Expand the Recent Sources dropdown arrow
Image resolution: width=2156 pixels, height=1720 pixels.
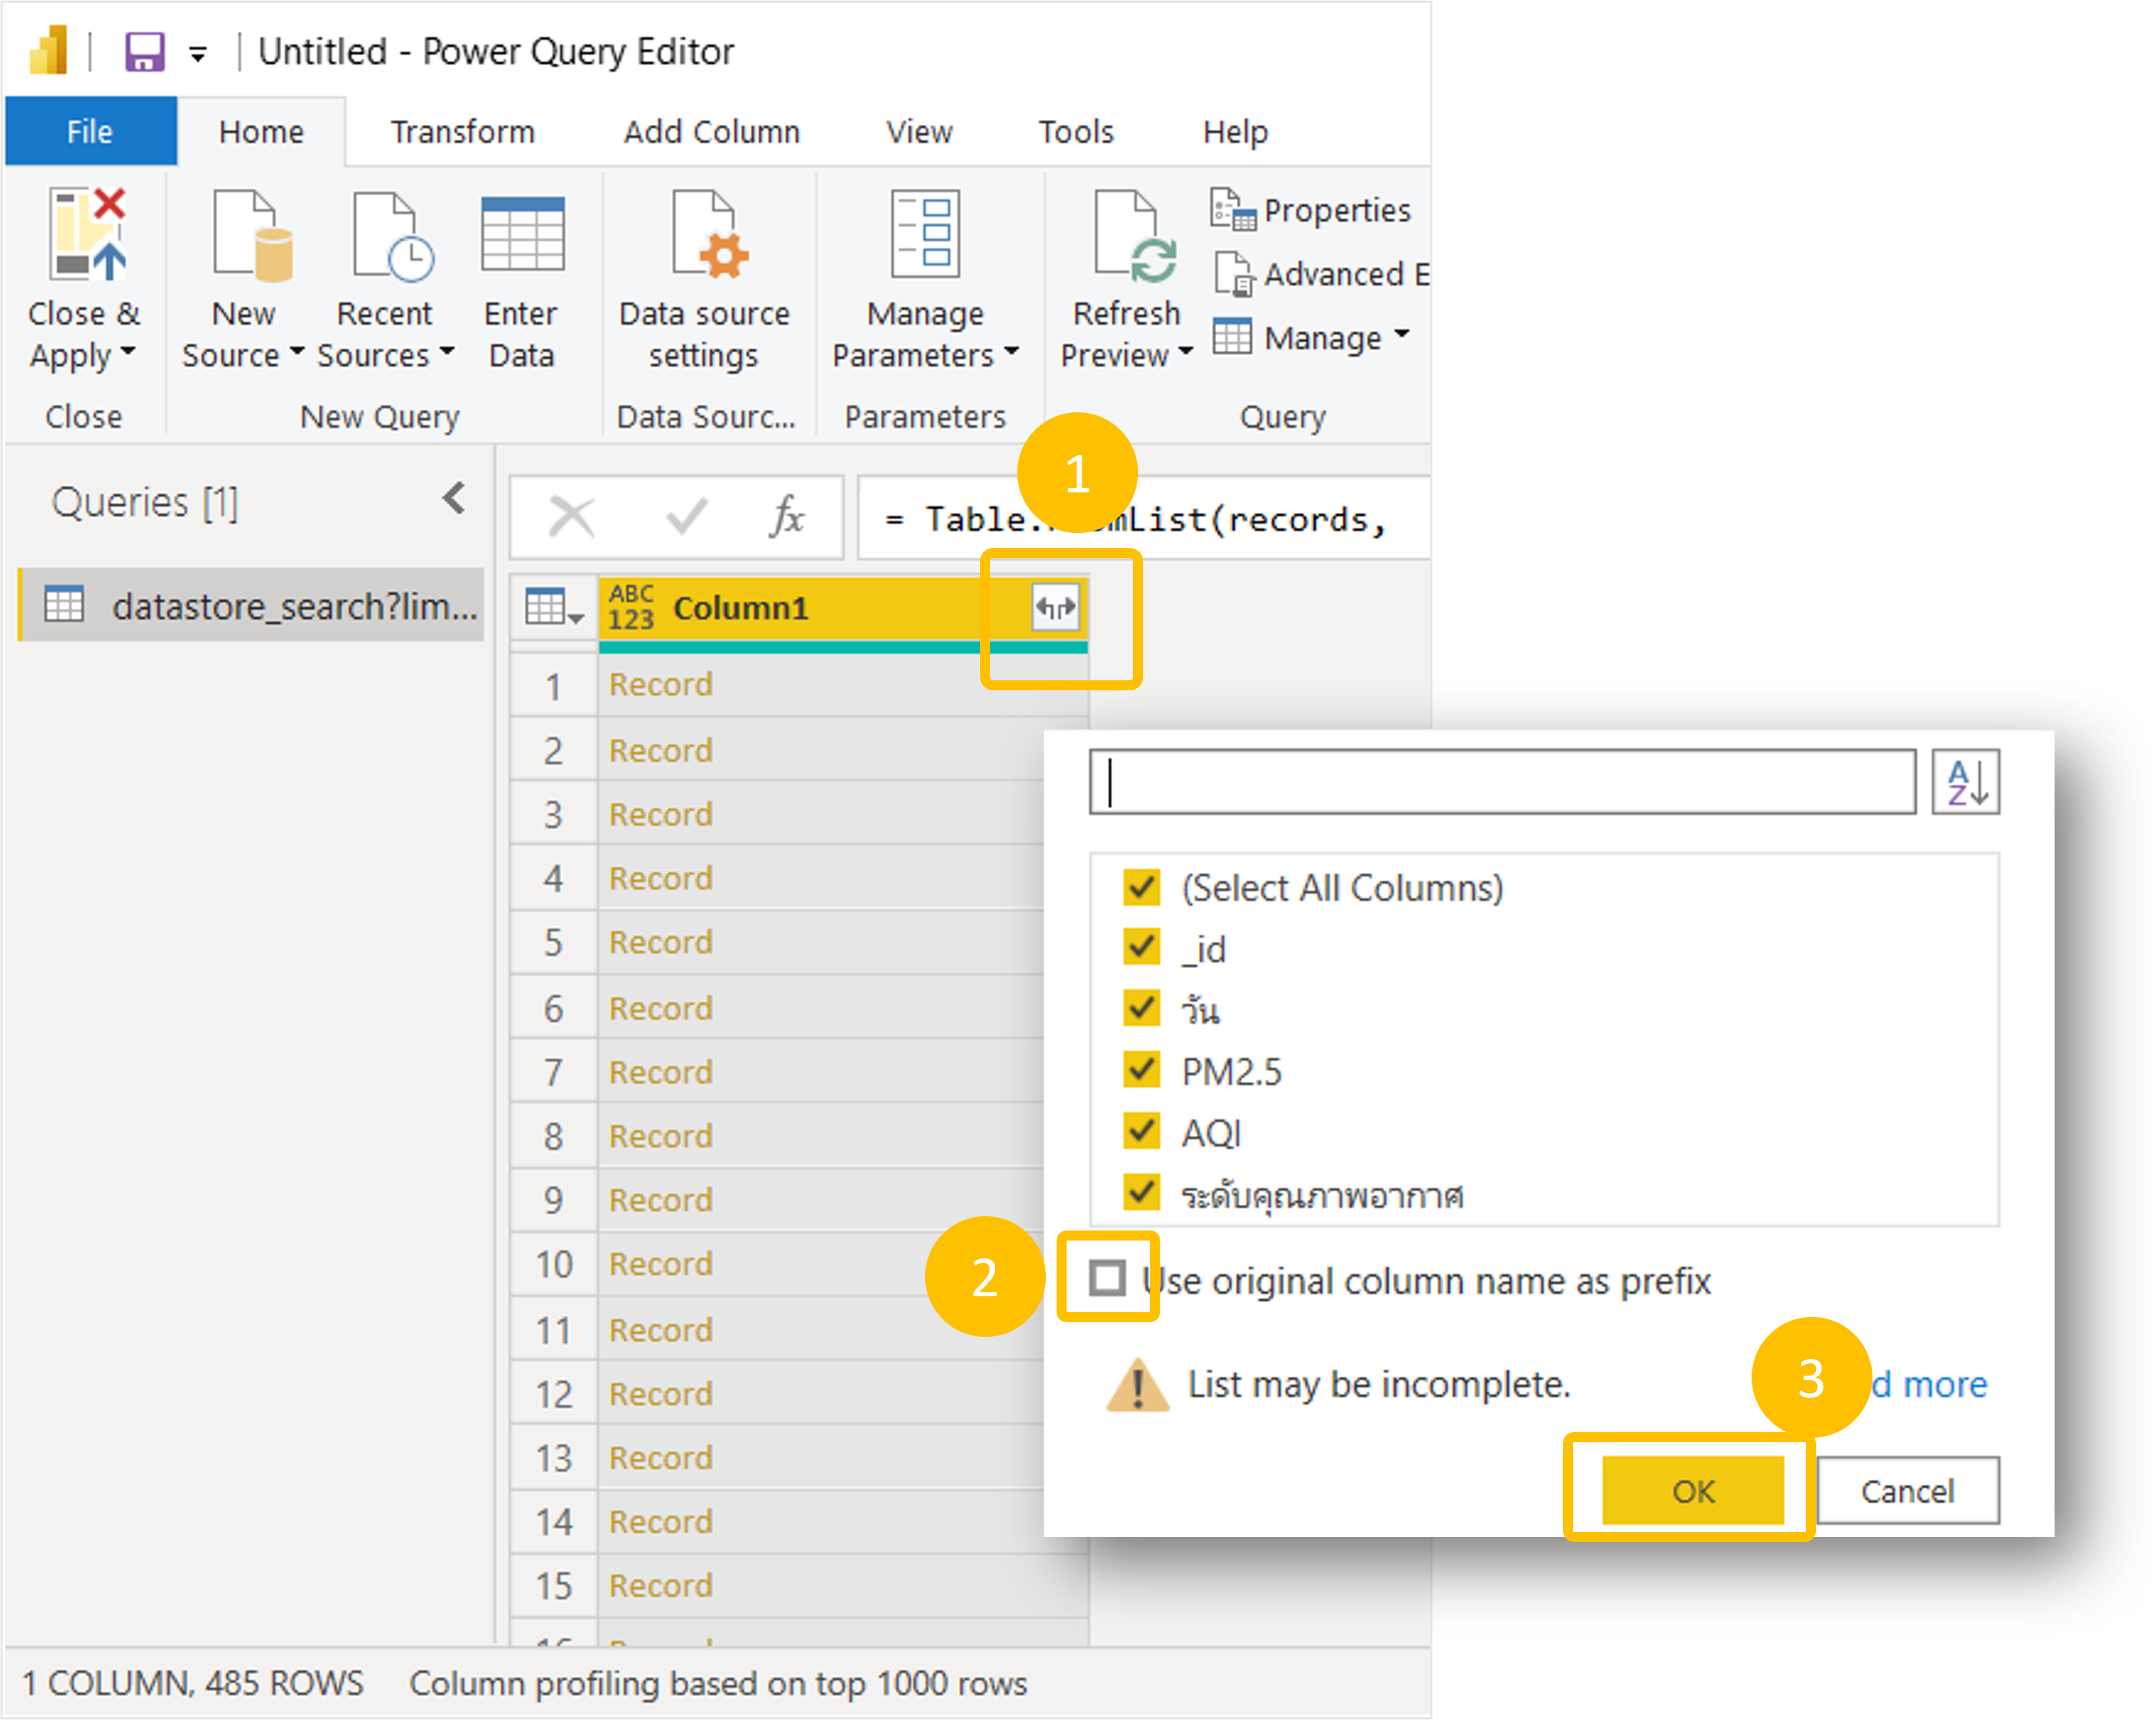[x=447, y=351]
